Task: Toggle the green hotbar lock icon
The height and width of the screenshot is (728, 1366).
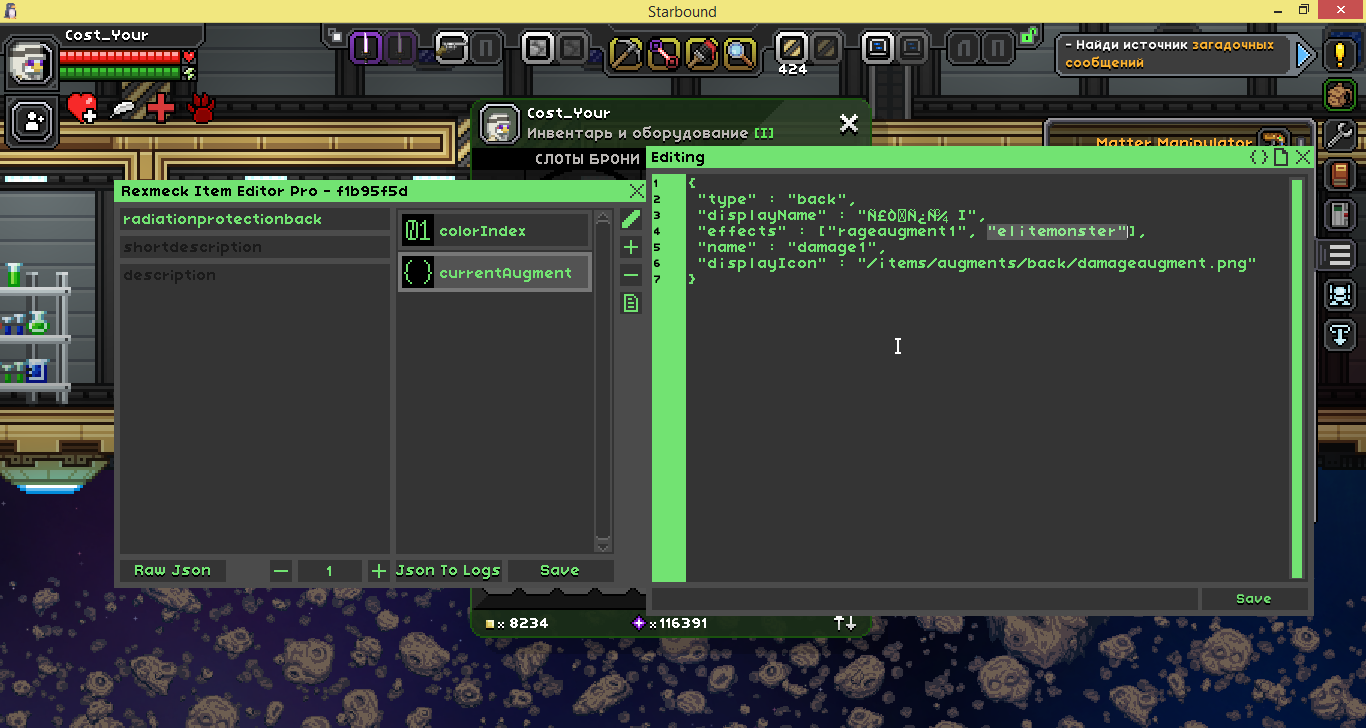Action: point(1027,37)
